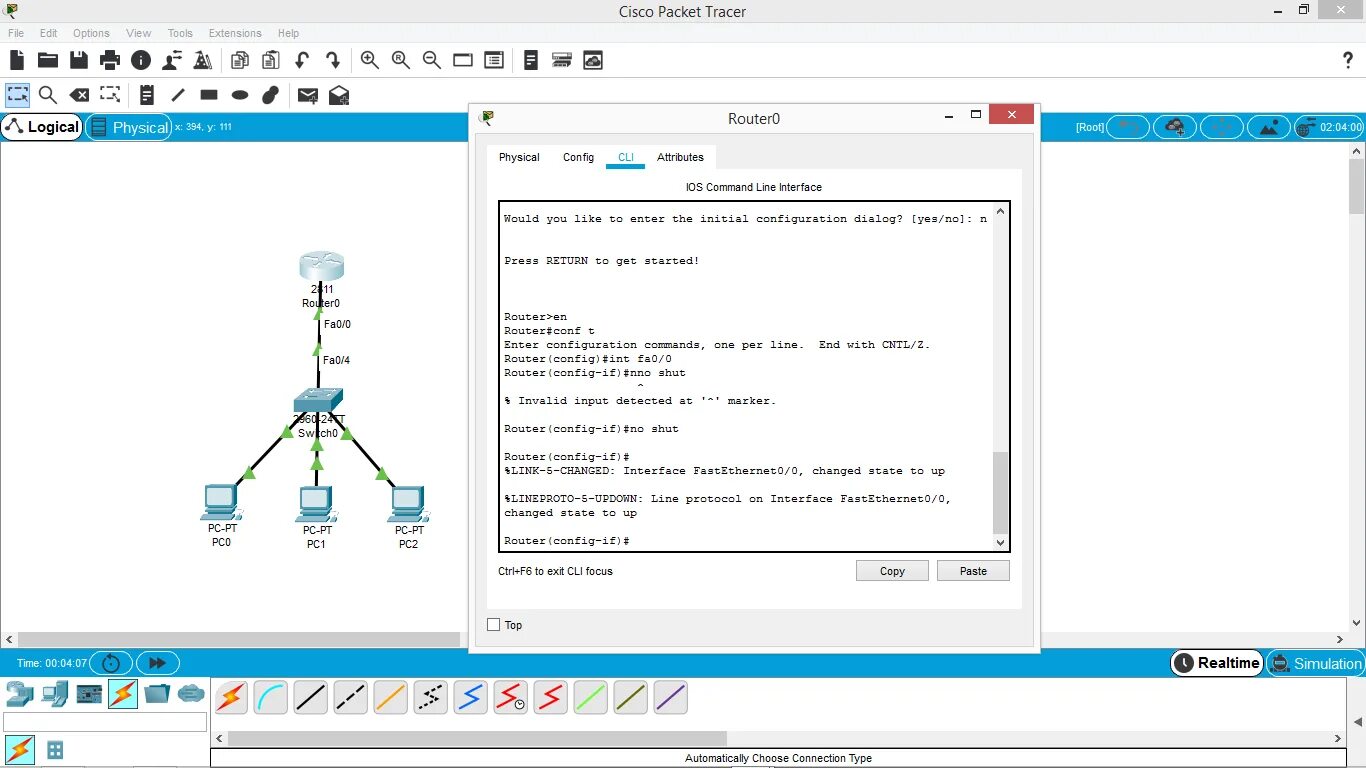Open Network Information with the info icon
1366x768 pixels.
[140, 60]
